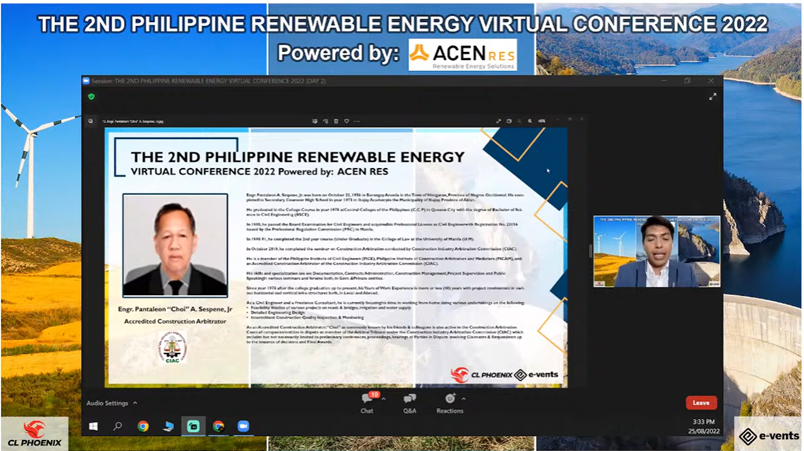Enter full screen using the expand arrows icon

[x=712, y=96]
